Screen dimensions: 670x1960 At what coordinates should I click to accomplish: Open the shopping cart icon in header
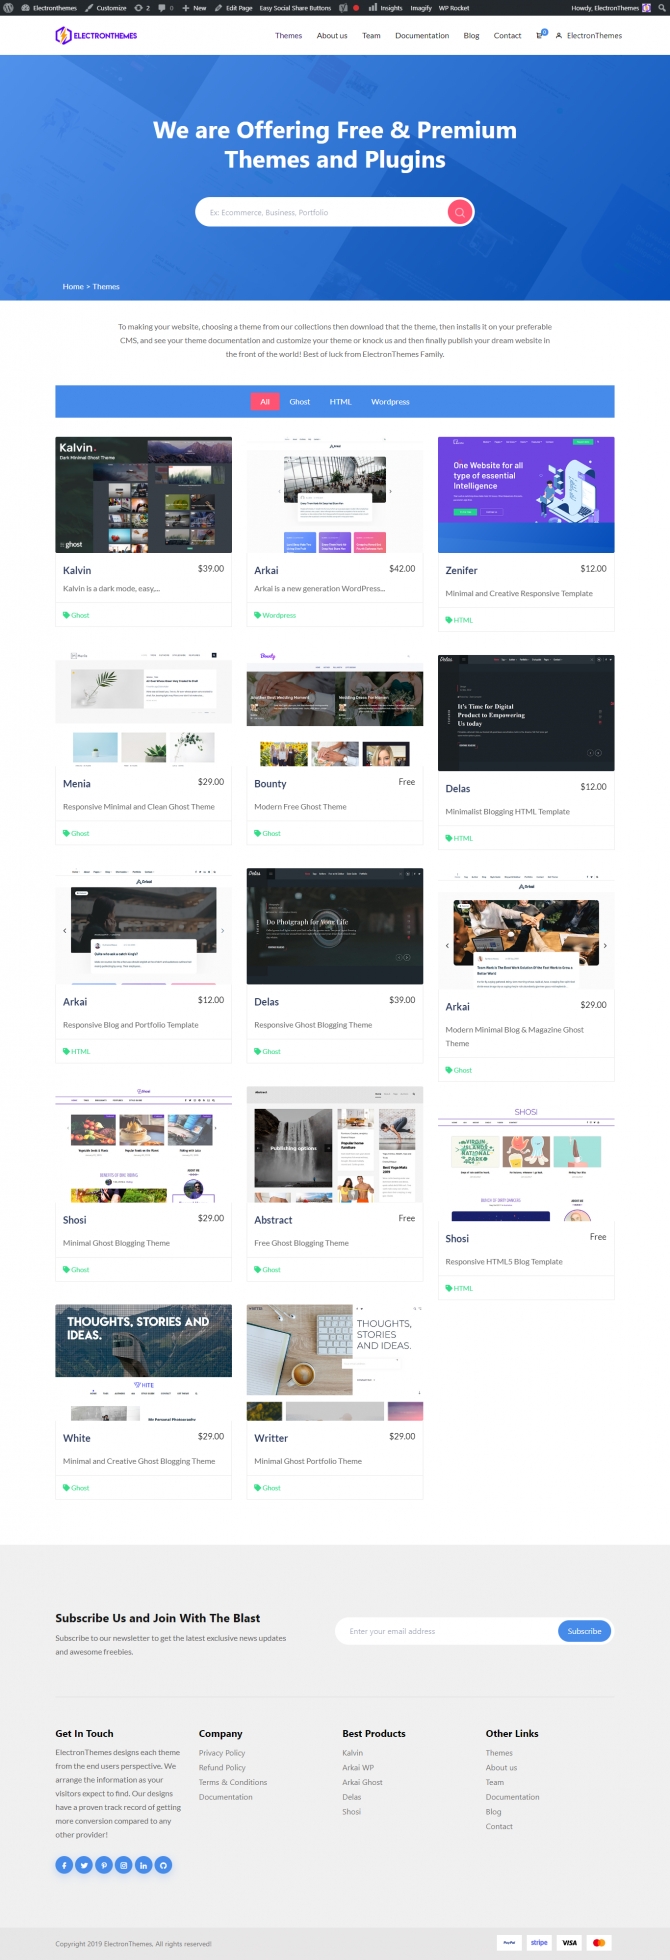(540, 35)
